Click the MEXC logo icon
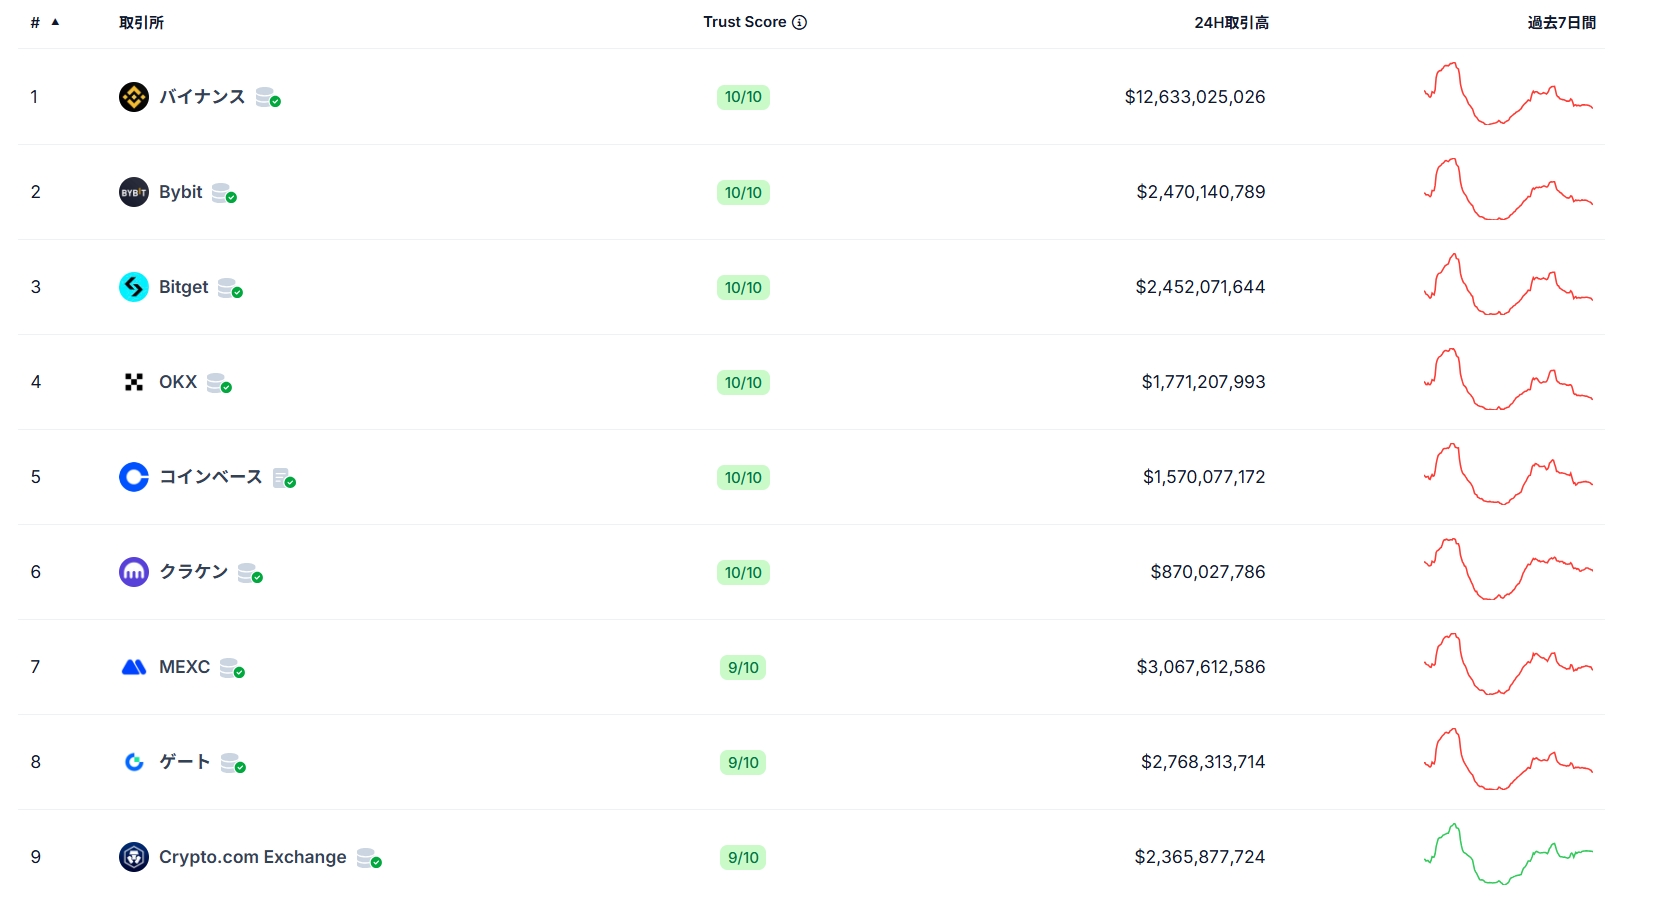 coord(133,667)
